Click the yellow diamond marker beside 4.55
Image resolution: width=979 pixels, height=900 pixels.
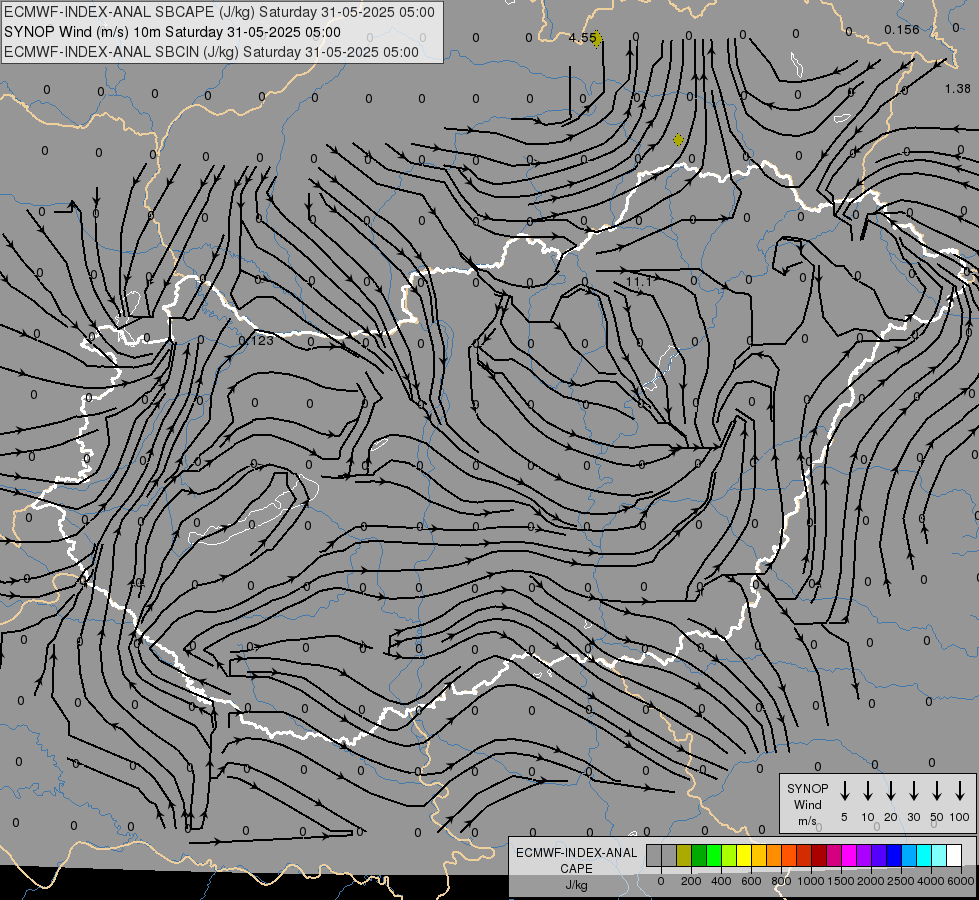coord(596,39)
